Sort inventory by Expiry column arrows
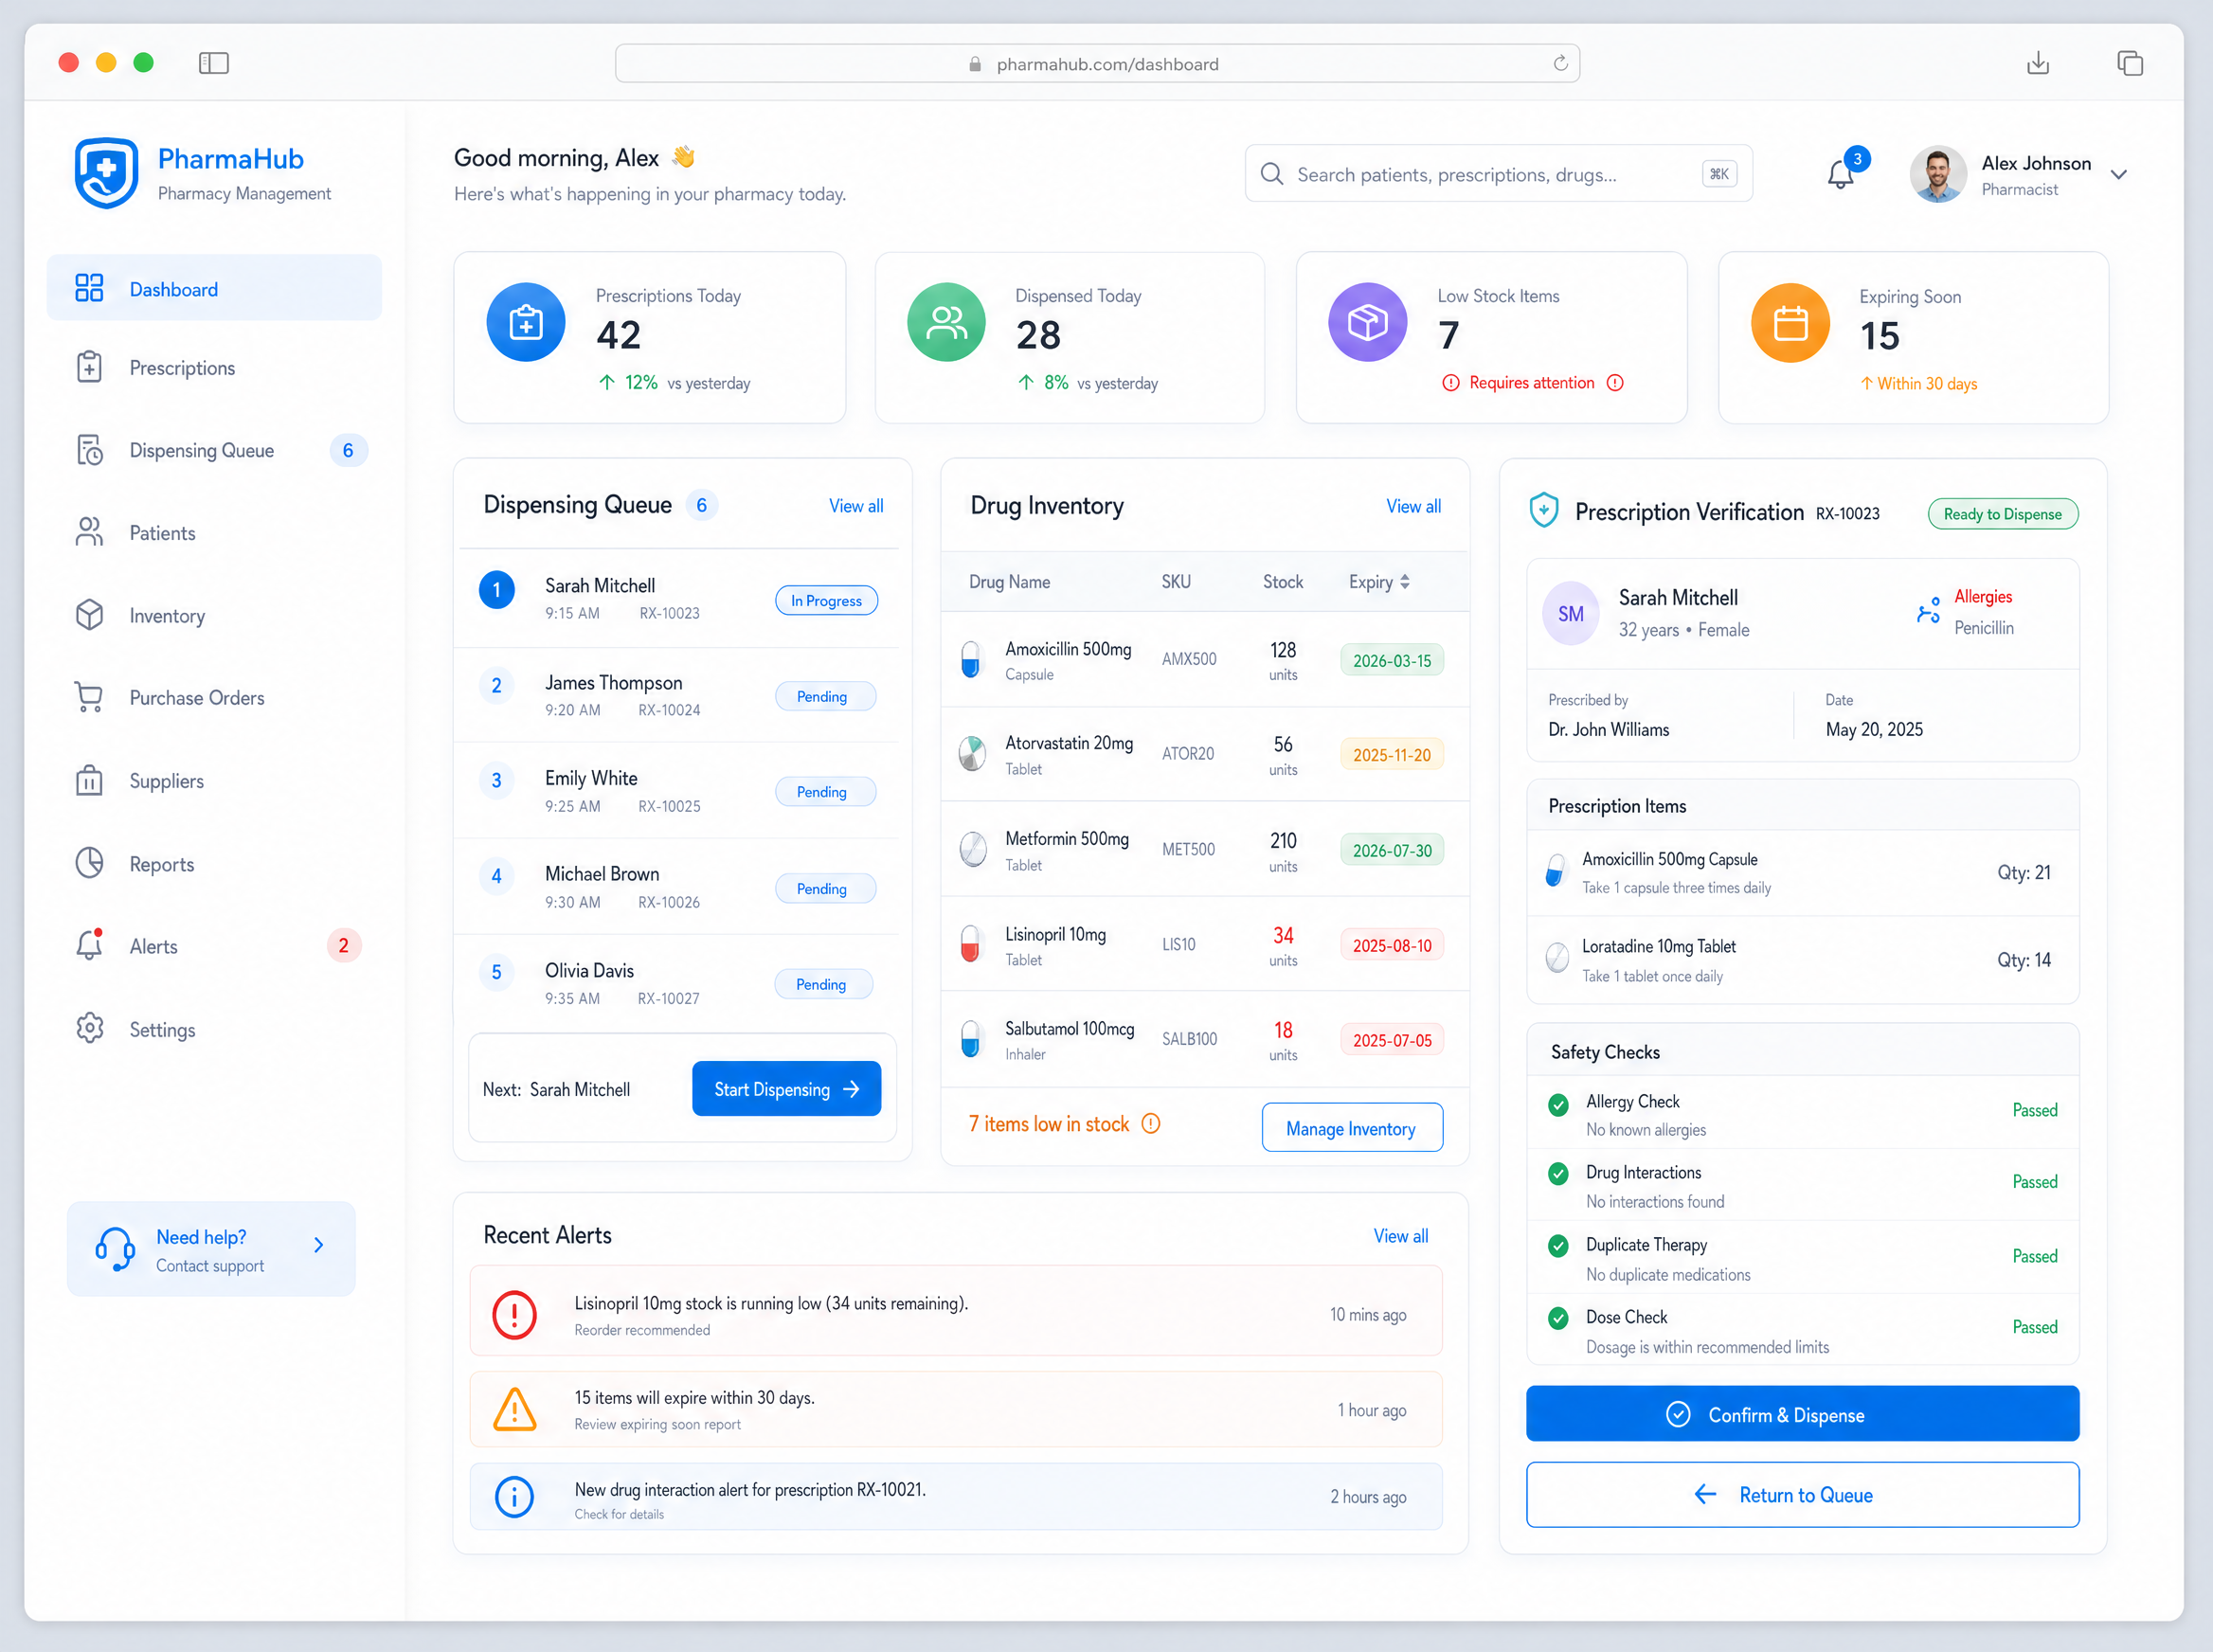The width and height of the screenshot is (2213, 1652). tap(1405, 582)
